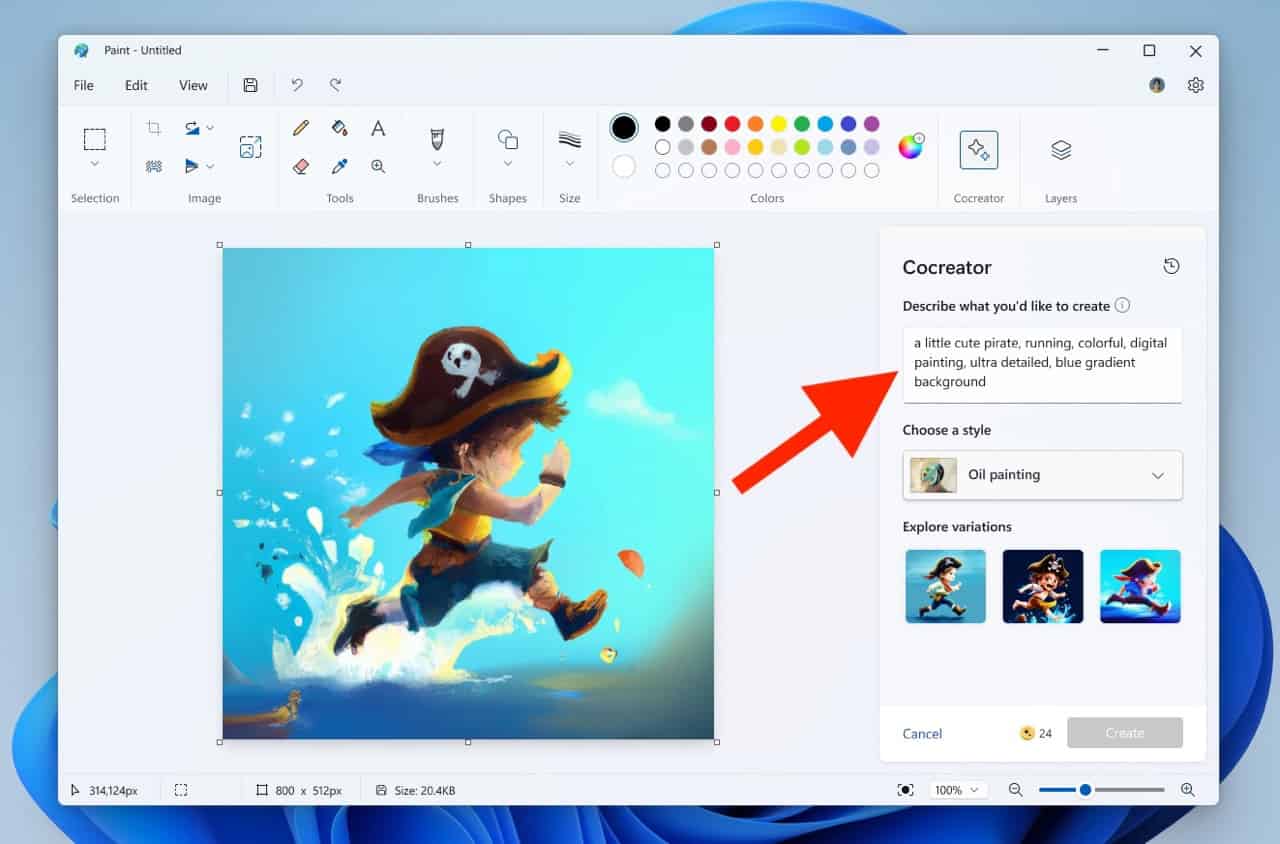Undo the last action

[x=296, y=85]
